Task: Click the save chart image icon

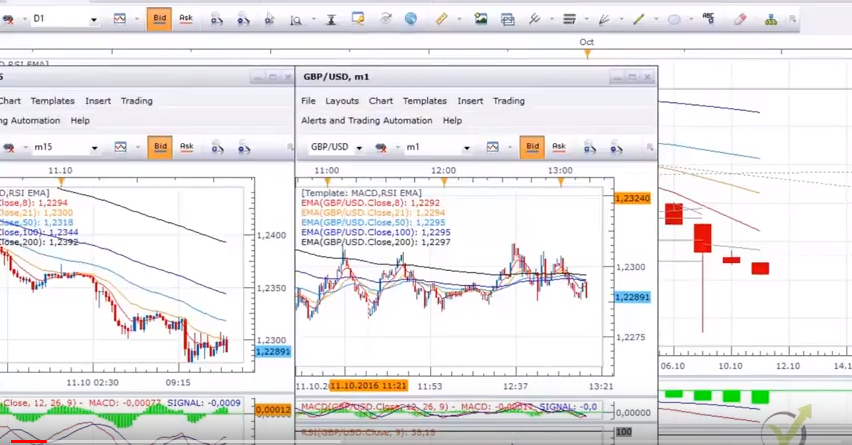Action: click(x=481, y=19)
